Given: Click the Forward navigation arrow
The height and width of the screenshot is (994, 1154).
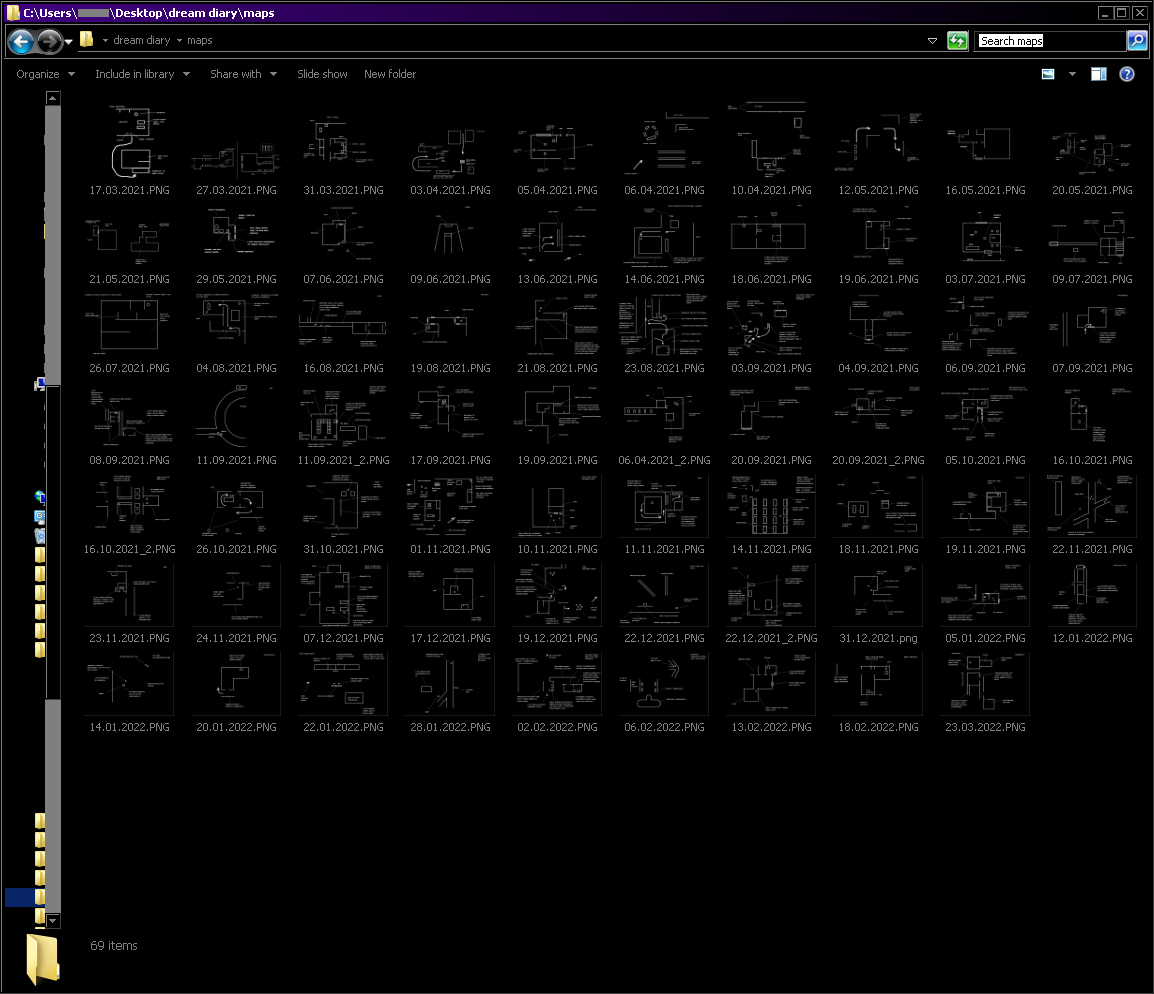Looking at the screenshot, I should tap(49, 41).
